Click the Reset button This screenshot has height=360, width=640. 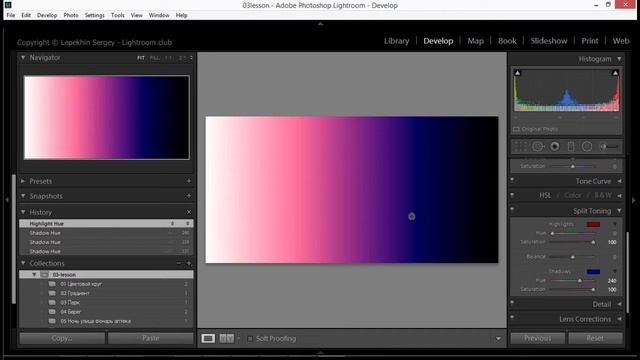pos(595,338)
